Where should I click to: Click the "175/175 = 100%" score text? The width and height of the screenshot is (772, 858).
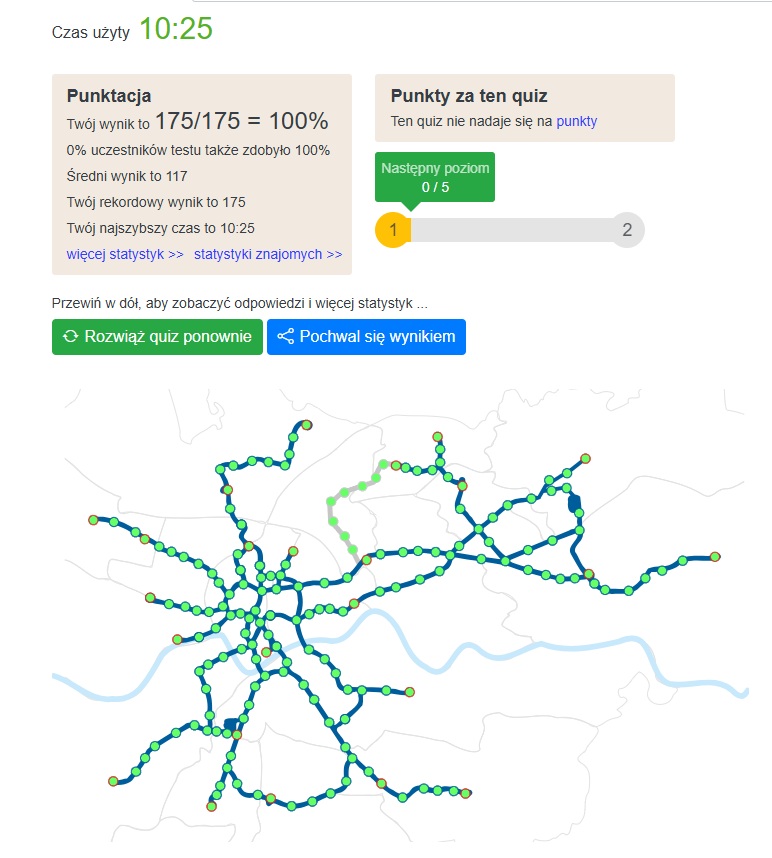[241, 122]
